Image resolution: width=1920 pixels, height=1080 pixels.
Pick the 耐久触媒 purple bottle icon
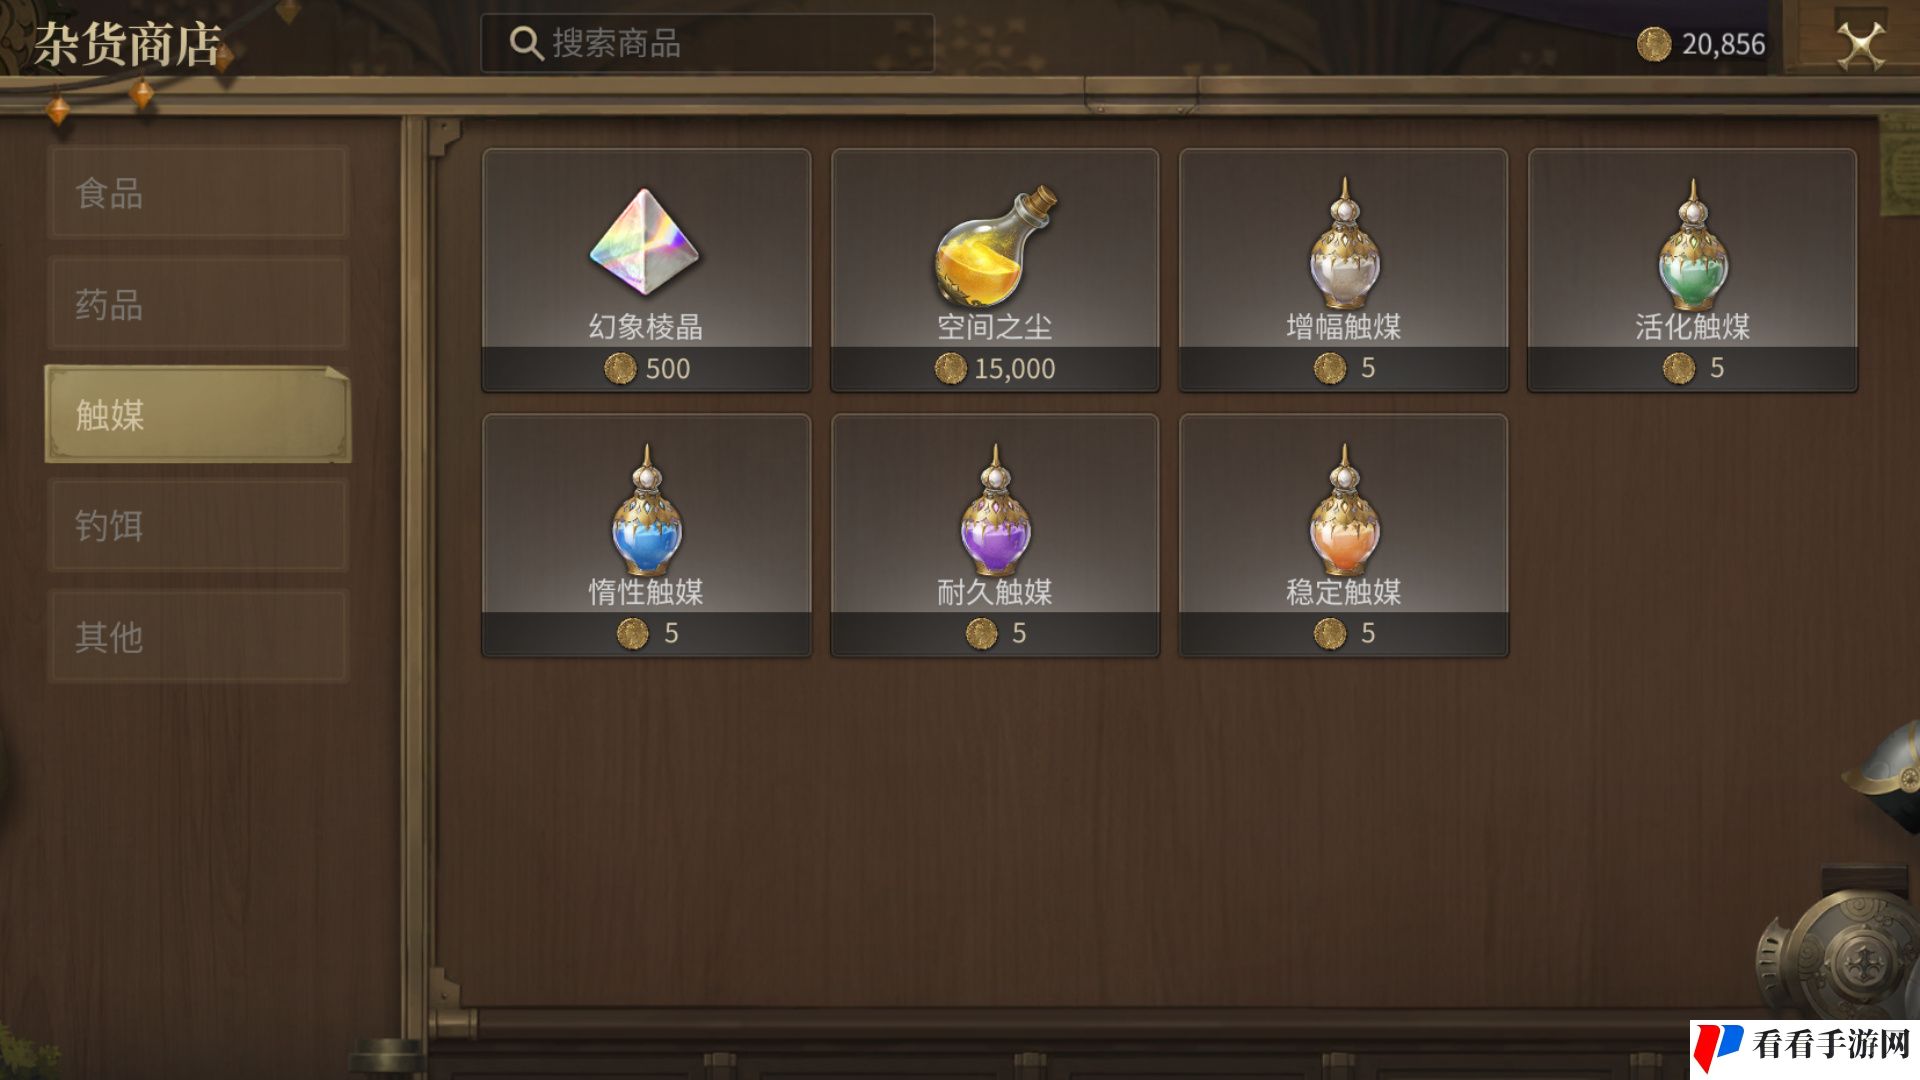(995, 509)
